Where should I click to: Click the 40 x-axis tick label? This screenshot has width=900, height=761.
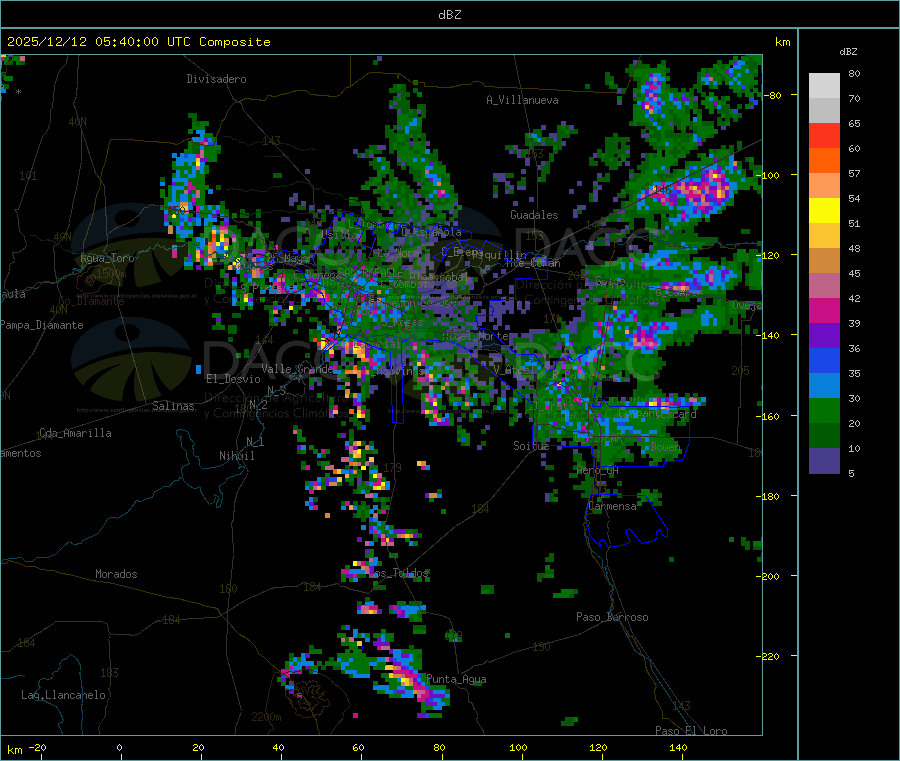[278, 747]
